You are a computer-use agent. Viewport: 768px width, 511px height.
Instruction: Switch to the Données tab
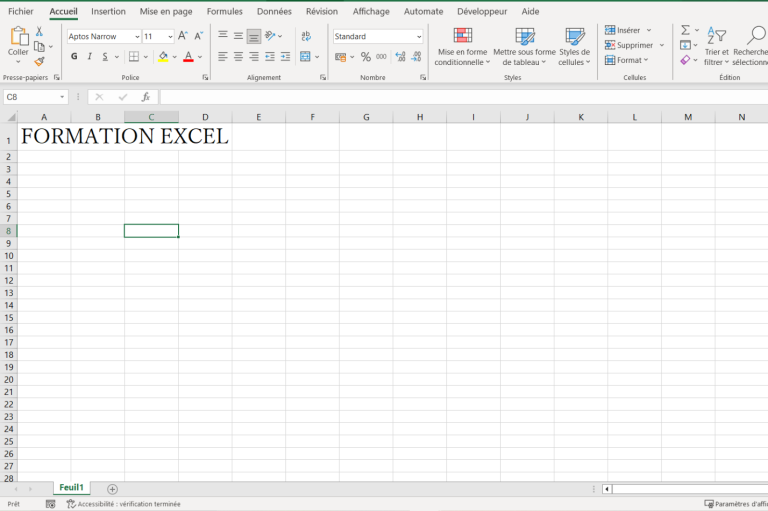(x=274, y=11)
